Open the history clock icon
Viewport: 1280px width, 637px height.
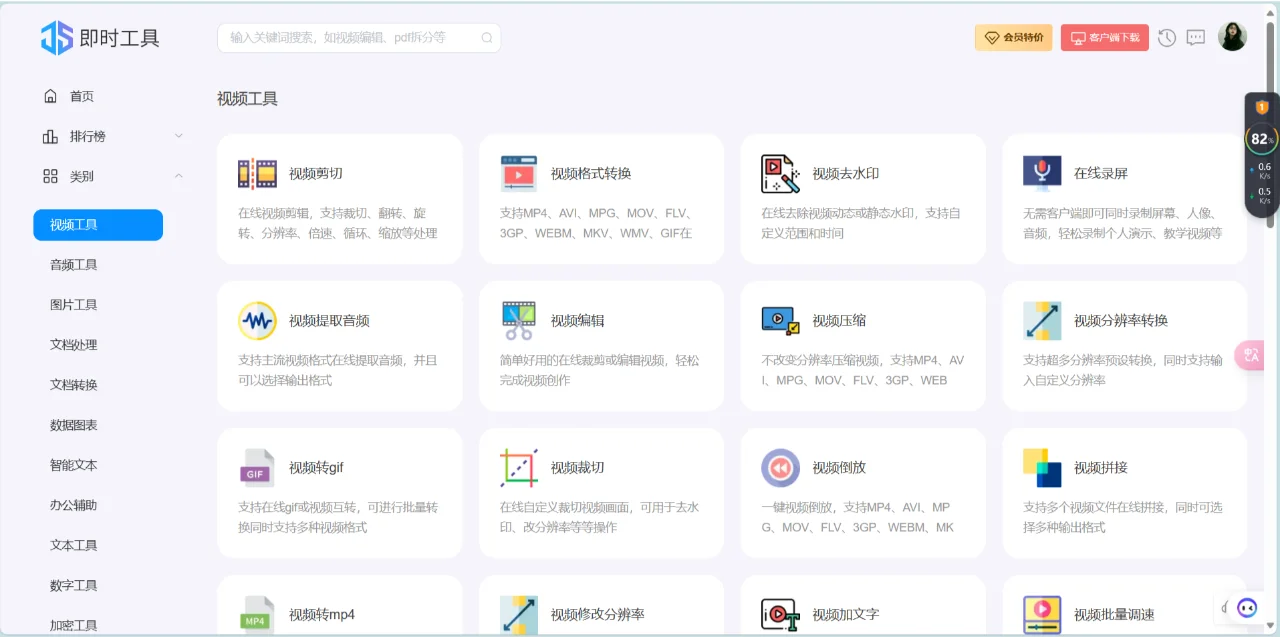(x=1167, y=38)
